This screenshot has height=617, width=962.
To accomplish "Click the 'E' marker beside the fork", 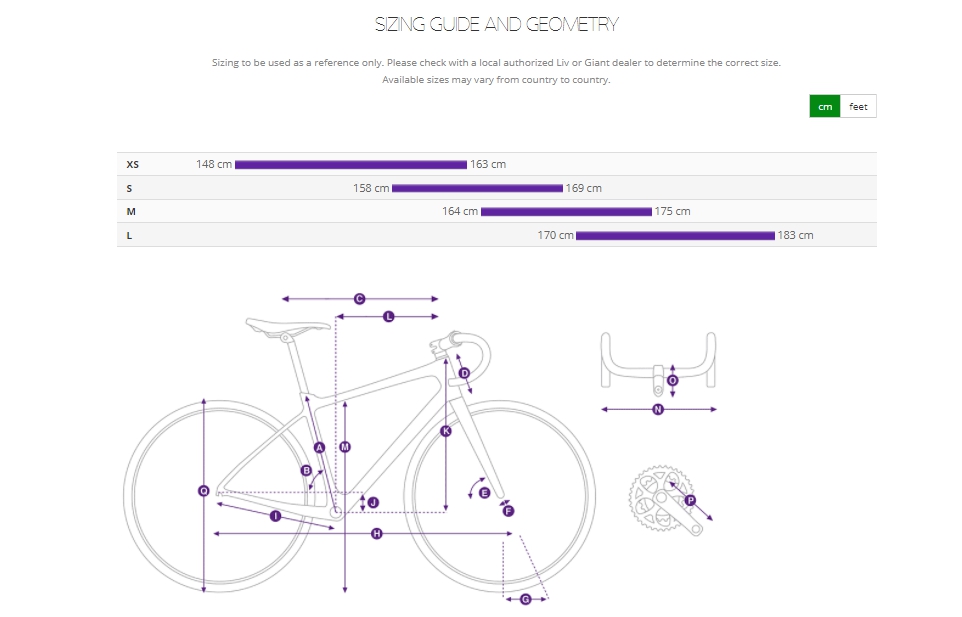I will pos(485,493).
